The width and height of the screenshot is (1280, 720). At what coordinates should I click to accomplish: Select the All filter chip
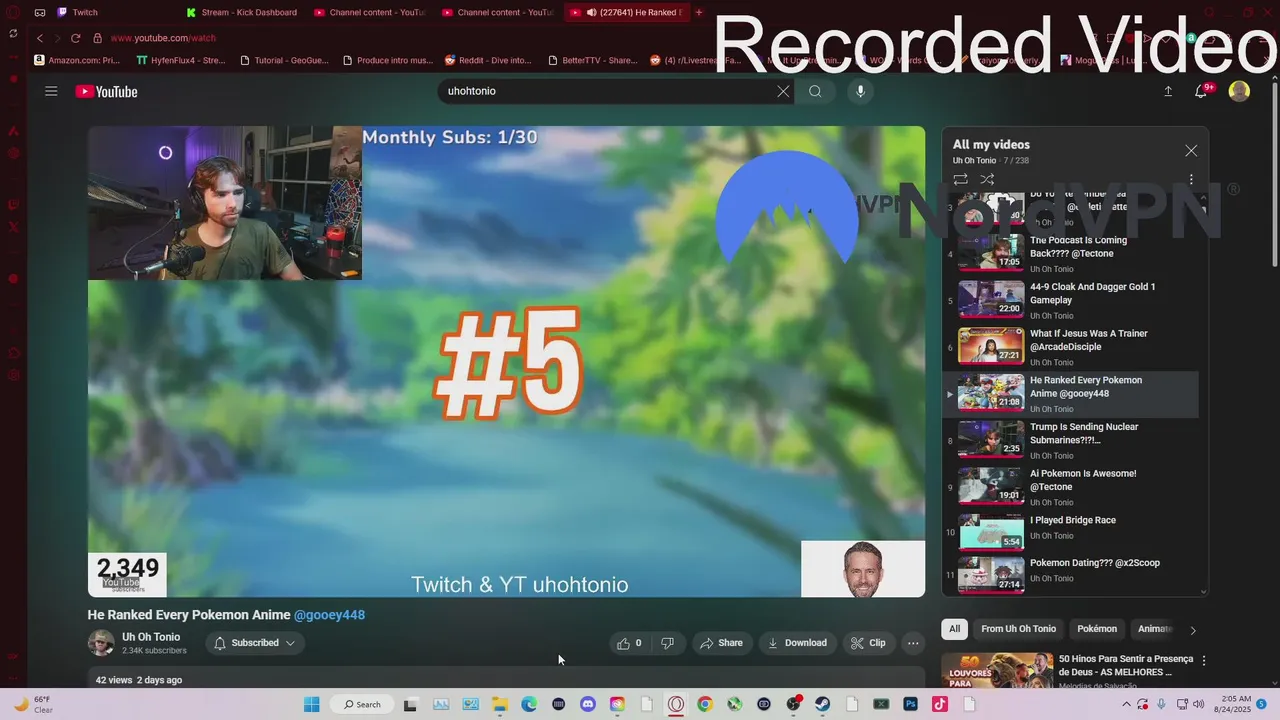[954, 629]
